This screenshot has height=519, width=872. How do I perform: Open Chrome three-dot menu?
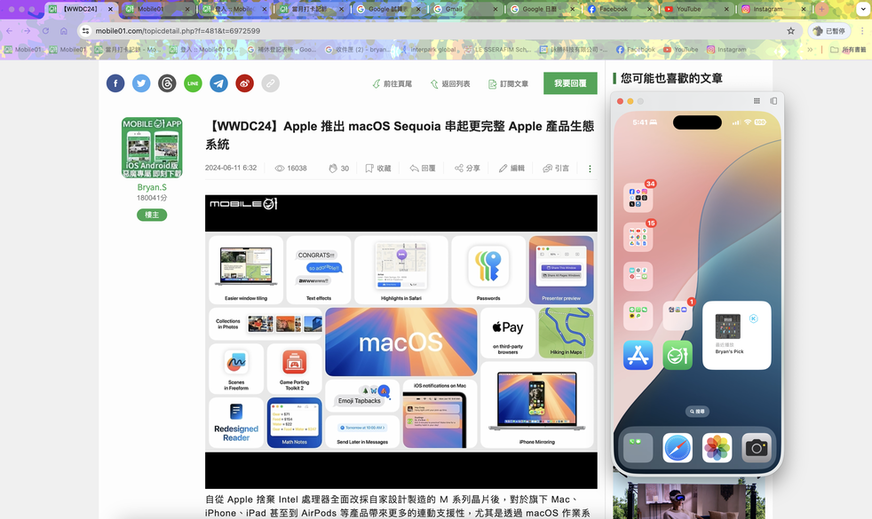tap(863, 31)
